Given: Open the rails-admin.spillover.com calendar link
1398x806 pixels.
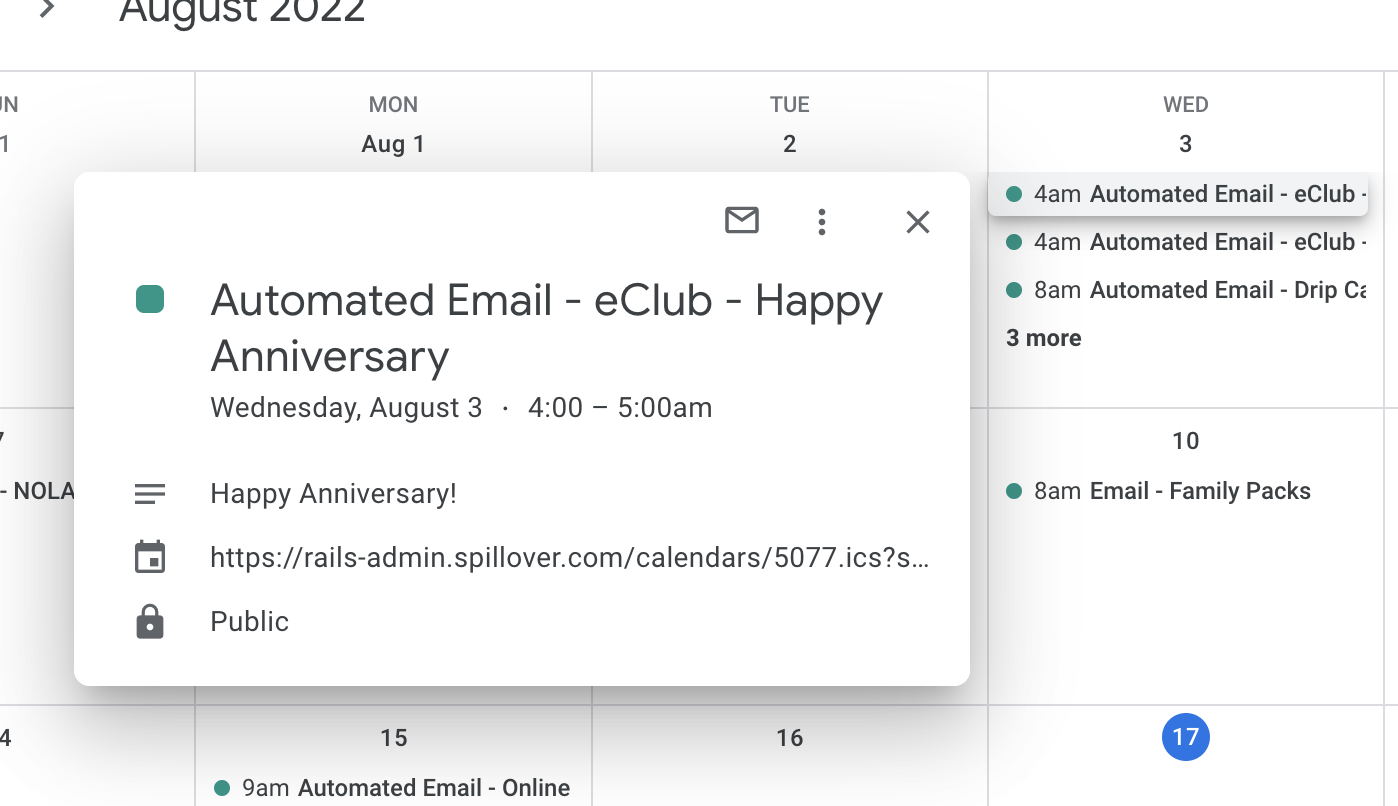Looking at the screenshot, I should pos(570,558).
